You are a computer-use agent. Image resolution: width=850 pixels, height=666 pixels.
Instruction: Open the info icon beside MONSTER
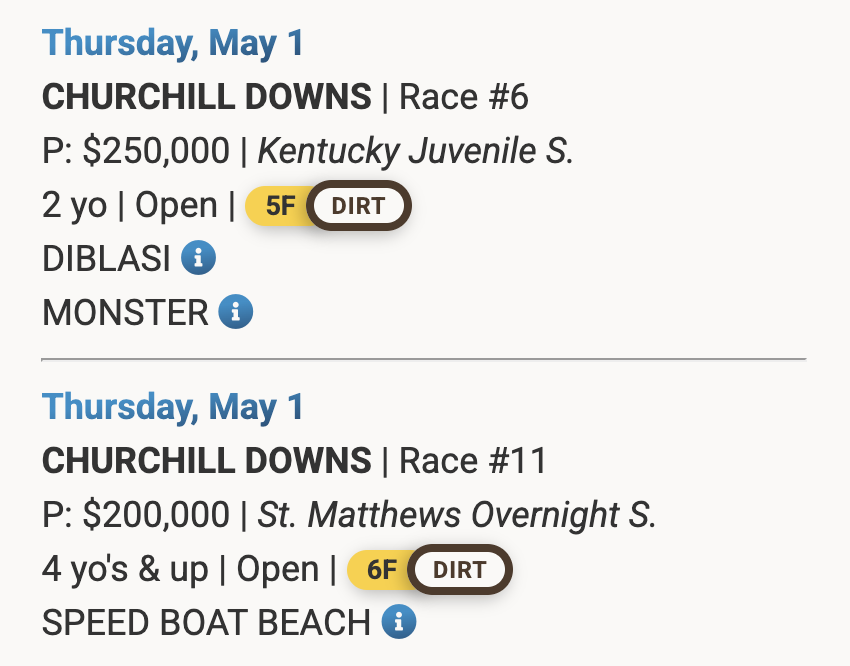point(236,313)
